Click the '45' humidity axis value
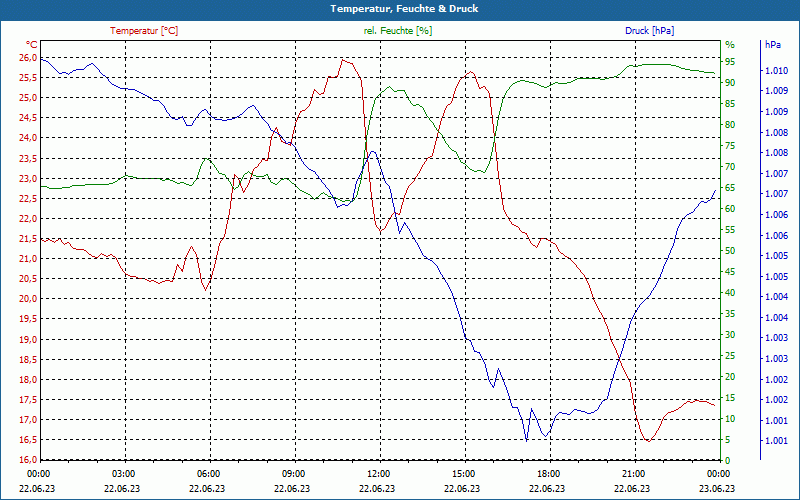The image size is (800, 500). pos(730,271)
